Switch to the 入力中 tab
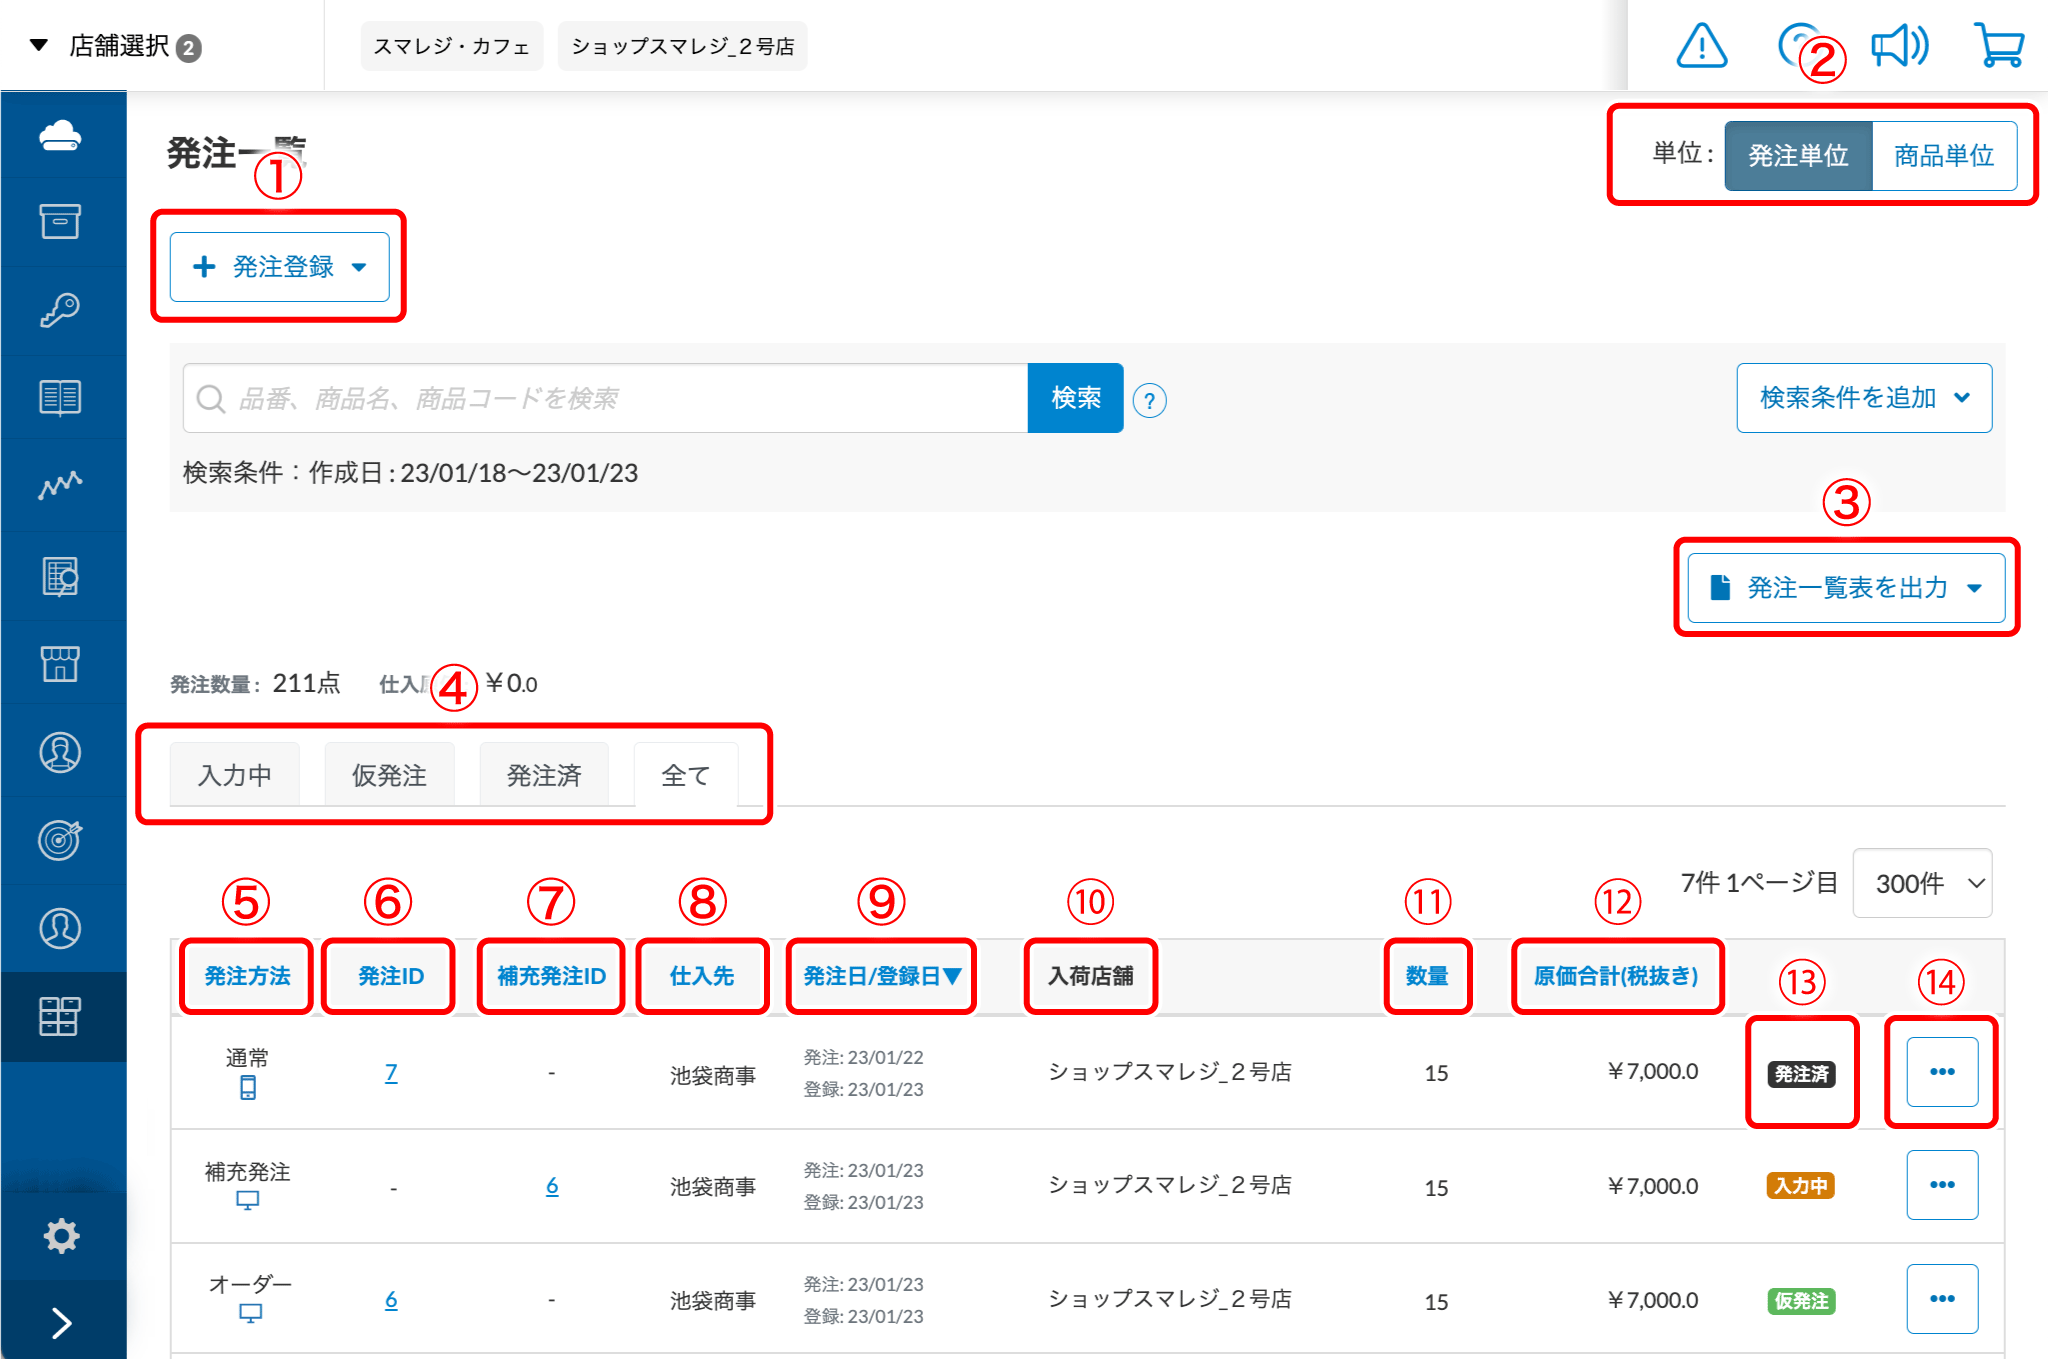Image resolution: width=2048 pixels, height=1359 pixels. pyautogui.click(x=235, y=775)
